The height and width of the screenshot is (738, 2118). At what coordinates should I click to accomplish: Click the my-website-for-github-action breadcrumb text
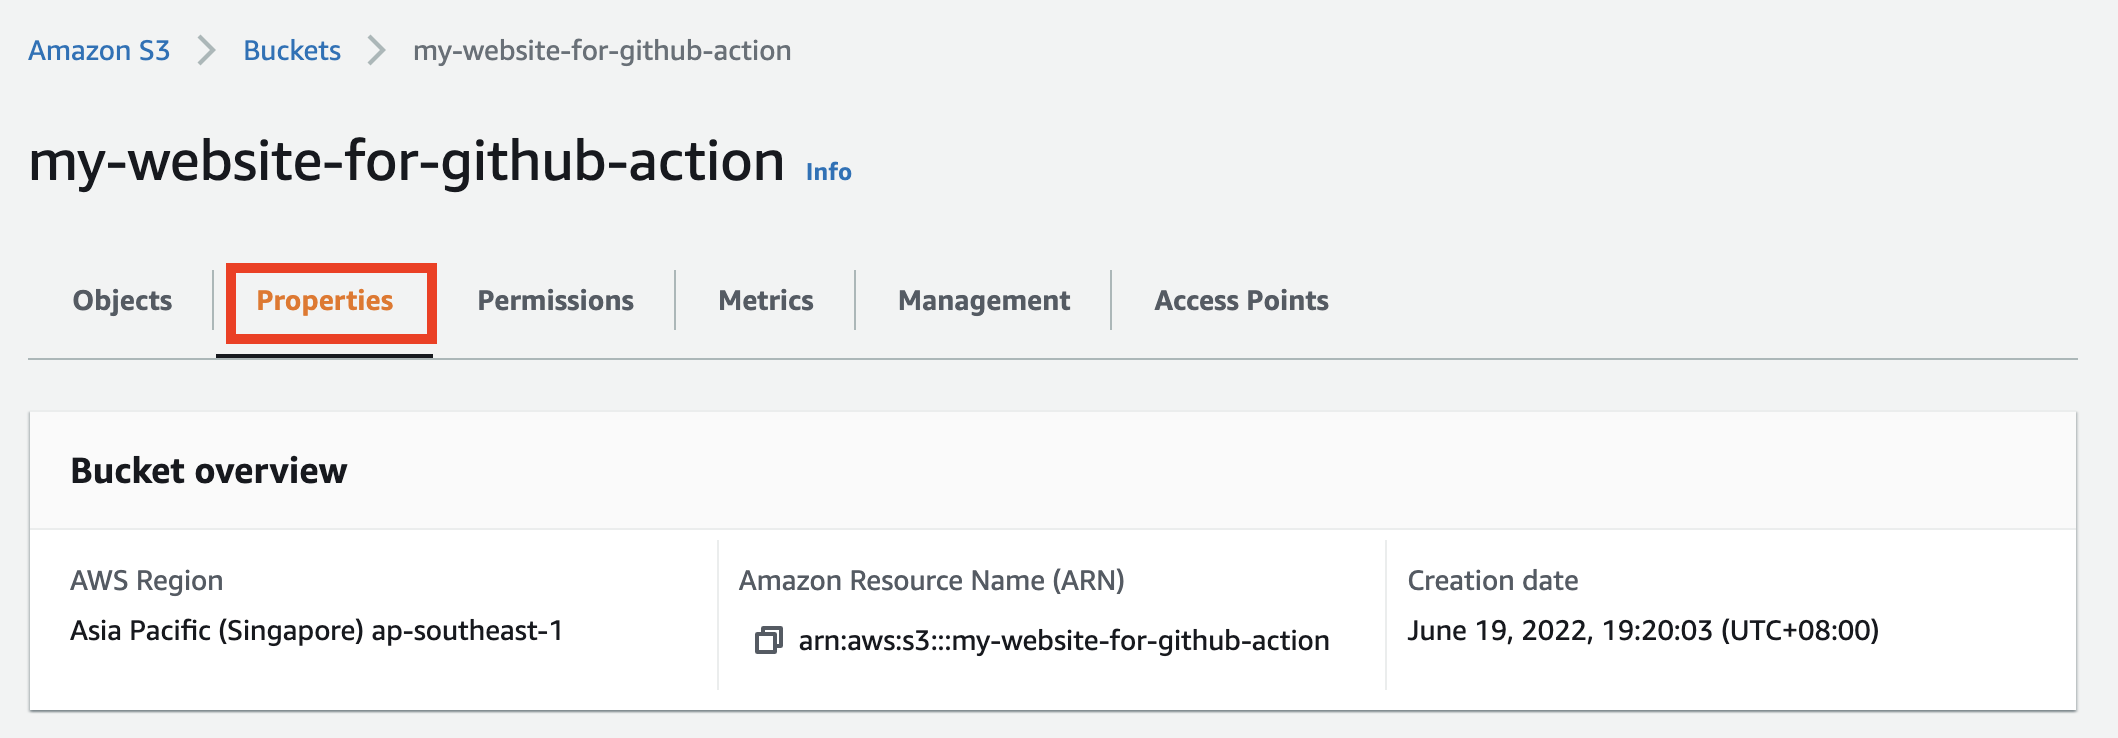pyautogui.click(x=602, y=50)
